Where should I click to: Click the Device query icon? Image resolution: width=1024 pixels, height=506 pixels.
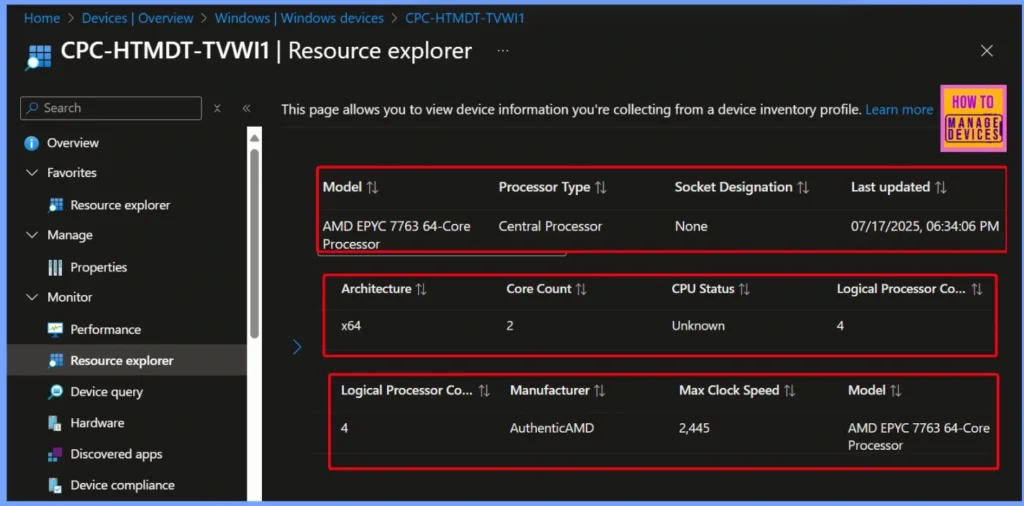click(x=56, y=392)
